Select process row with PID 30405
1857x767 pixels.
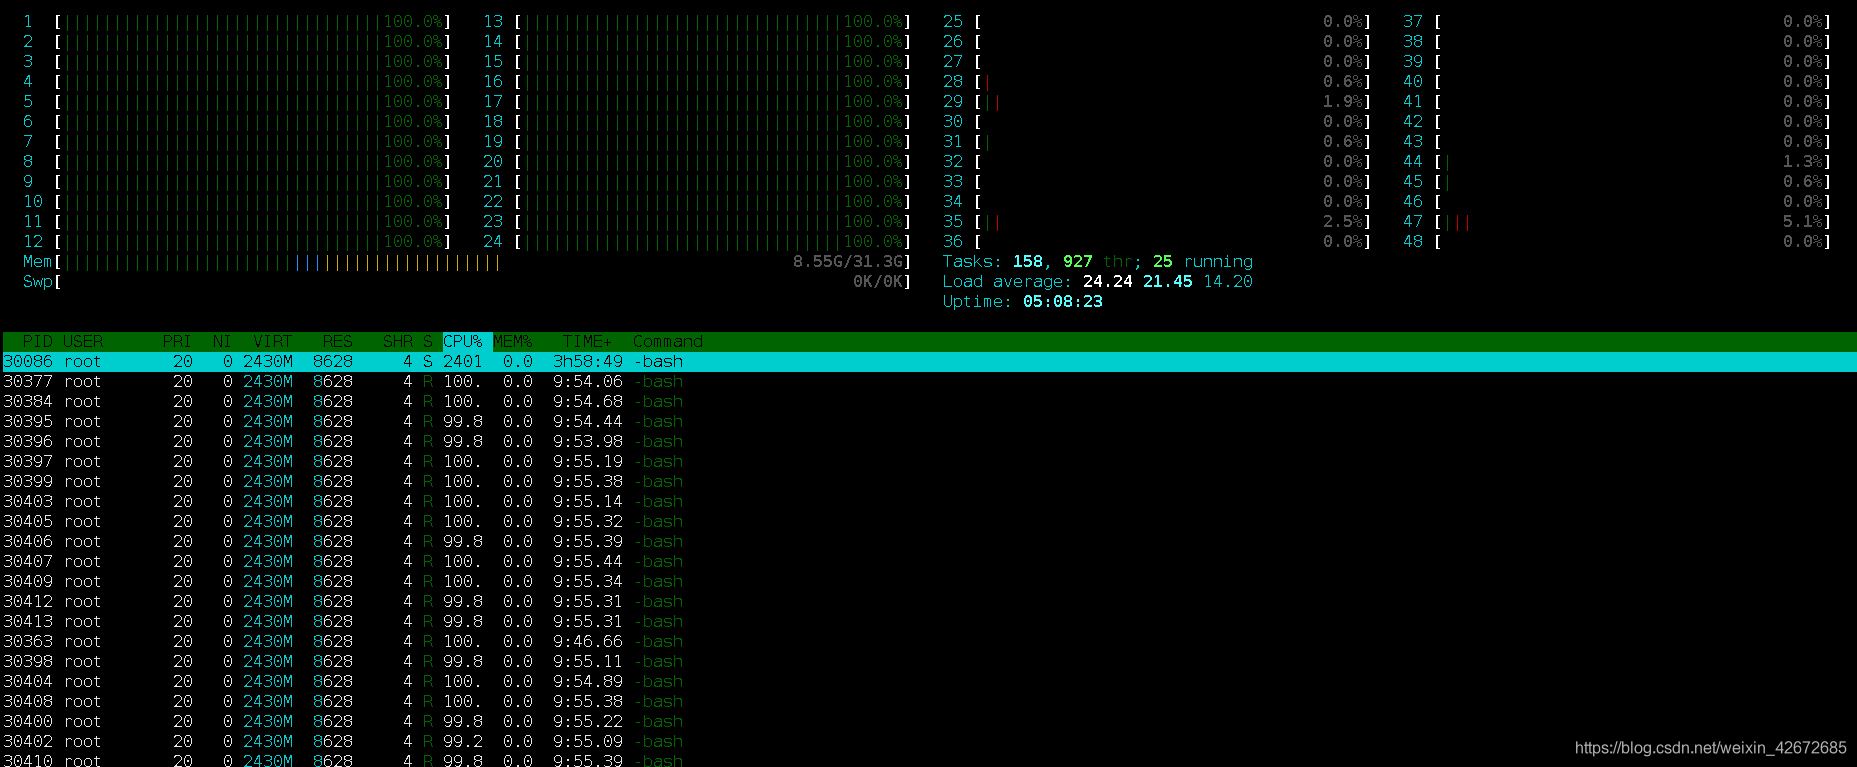(x=929, y=522)
